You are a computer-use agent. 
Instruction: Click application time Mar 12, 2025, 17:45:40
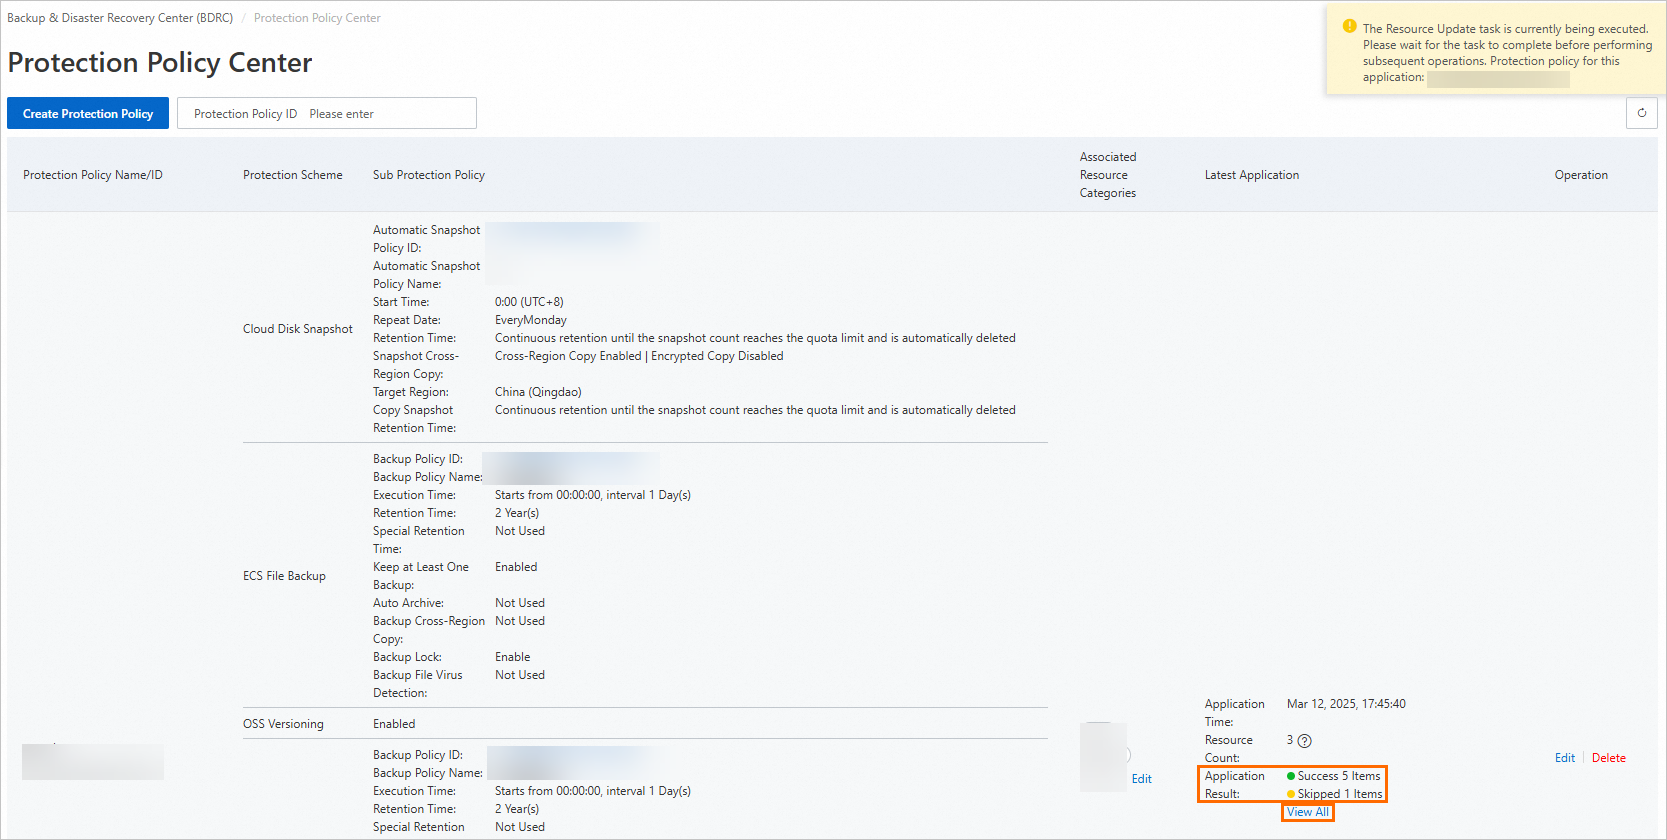tap(1346, 704)
